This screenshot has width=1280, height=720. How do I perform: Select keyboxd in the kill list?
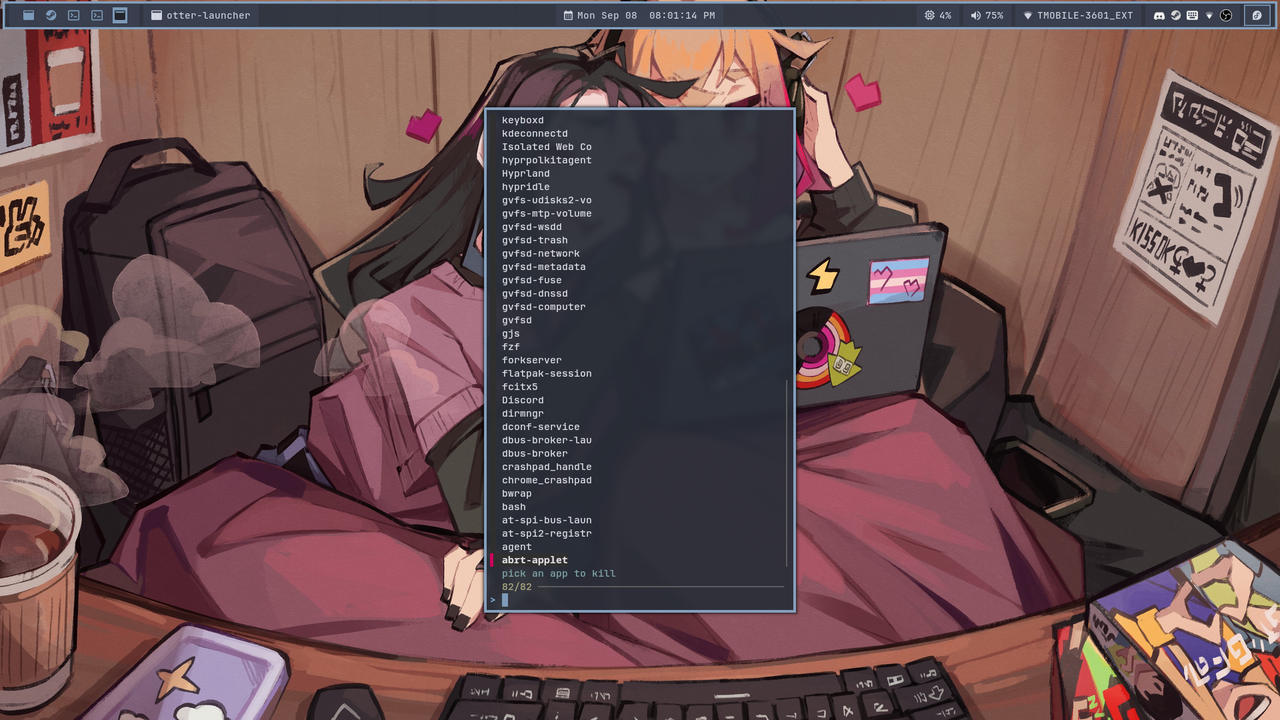click(523, 120)
